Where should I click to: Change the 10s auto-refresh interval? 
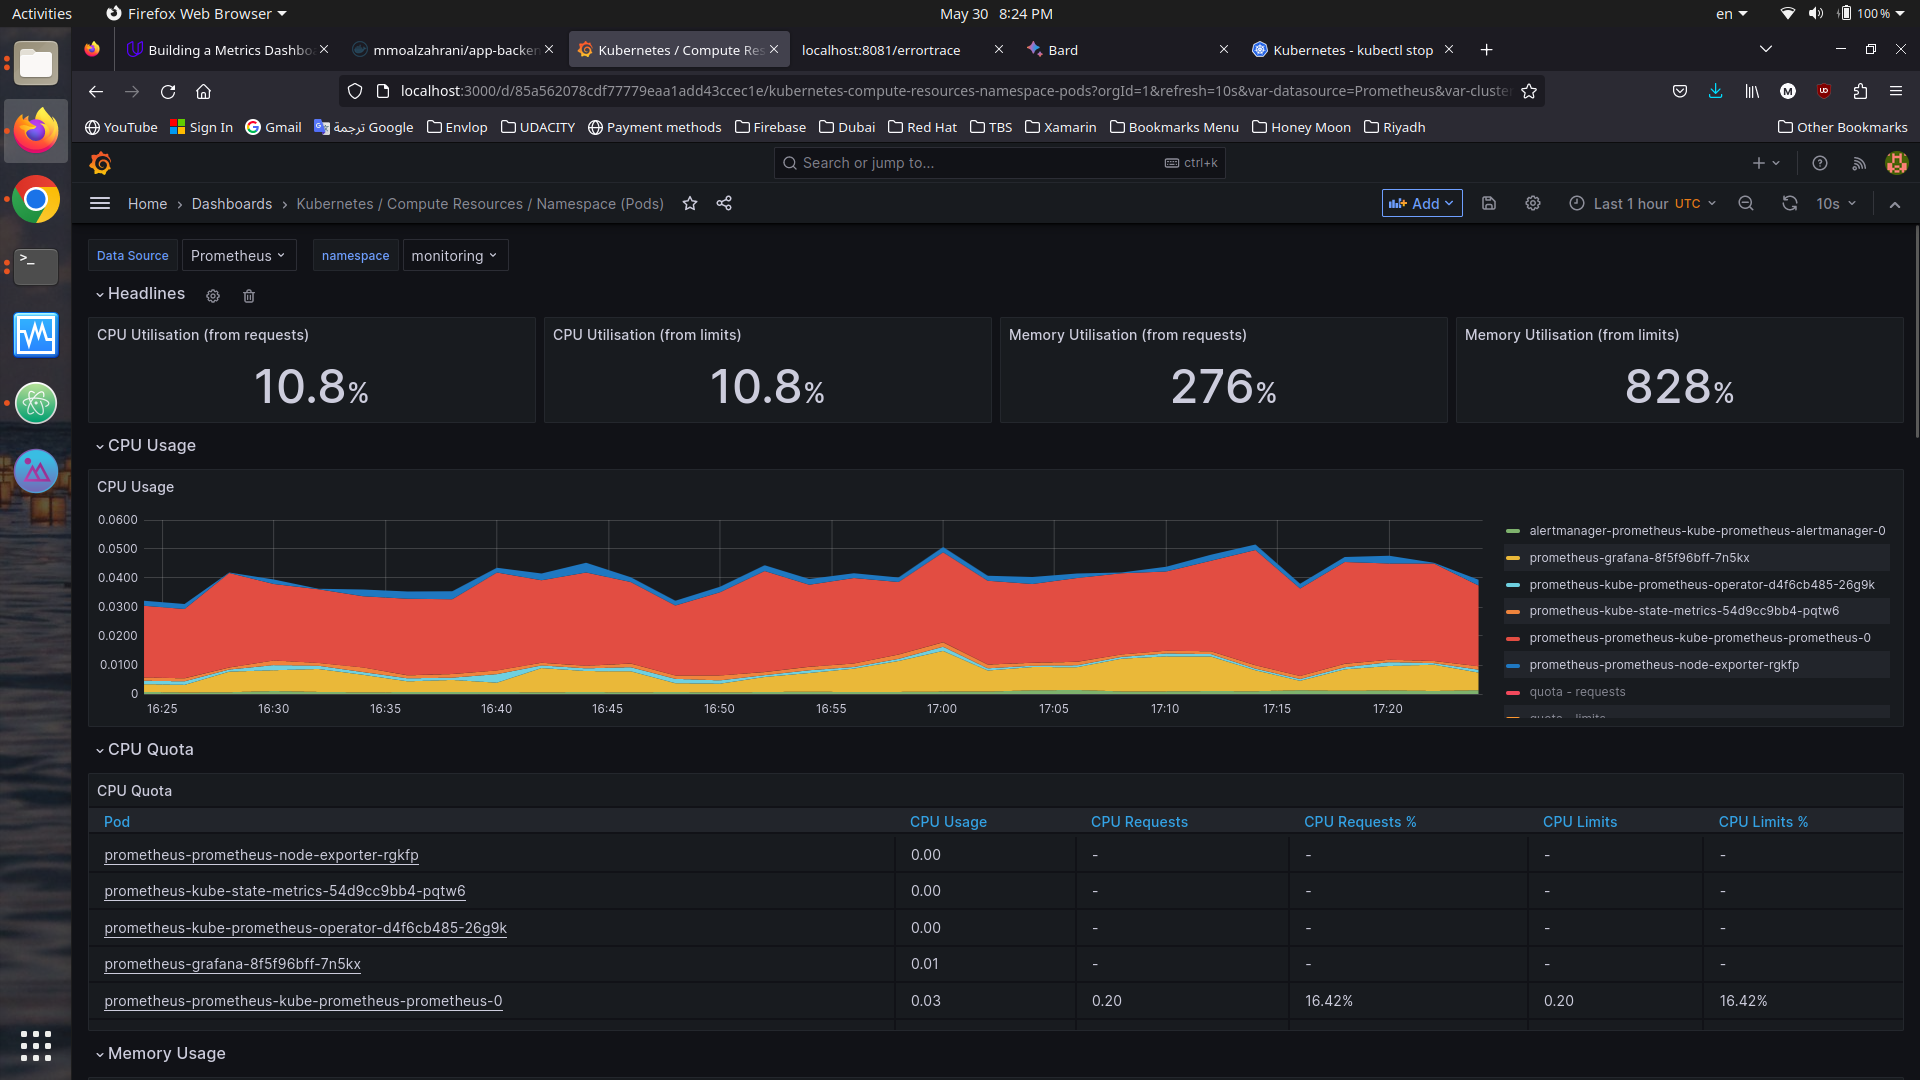pos(1834,203)
